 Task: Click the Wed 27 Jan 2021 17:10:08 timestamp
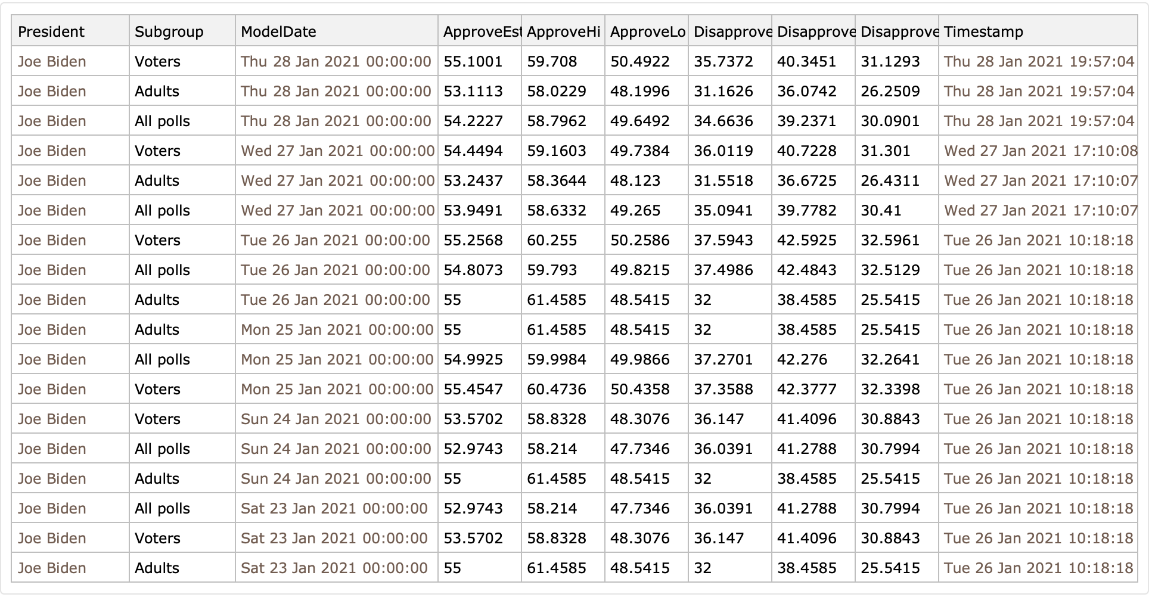pyautogui.click(x=1040, y=151)
